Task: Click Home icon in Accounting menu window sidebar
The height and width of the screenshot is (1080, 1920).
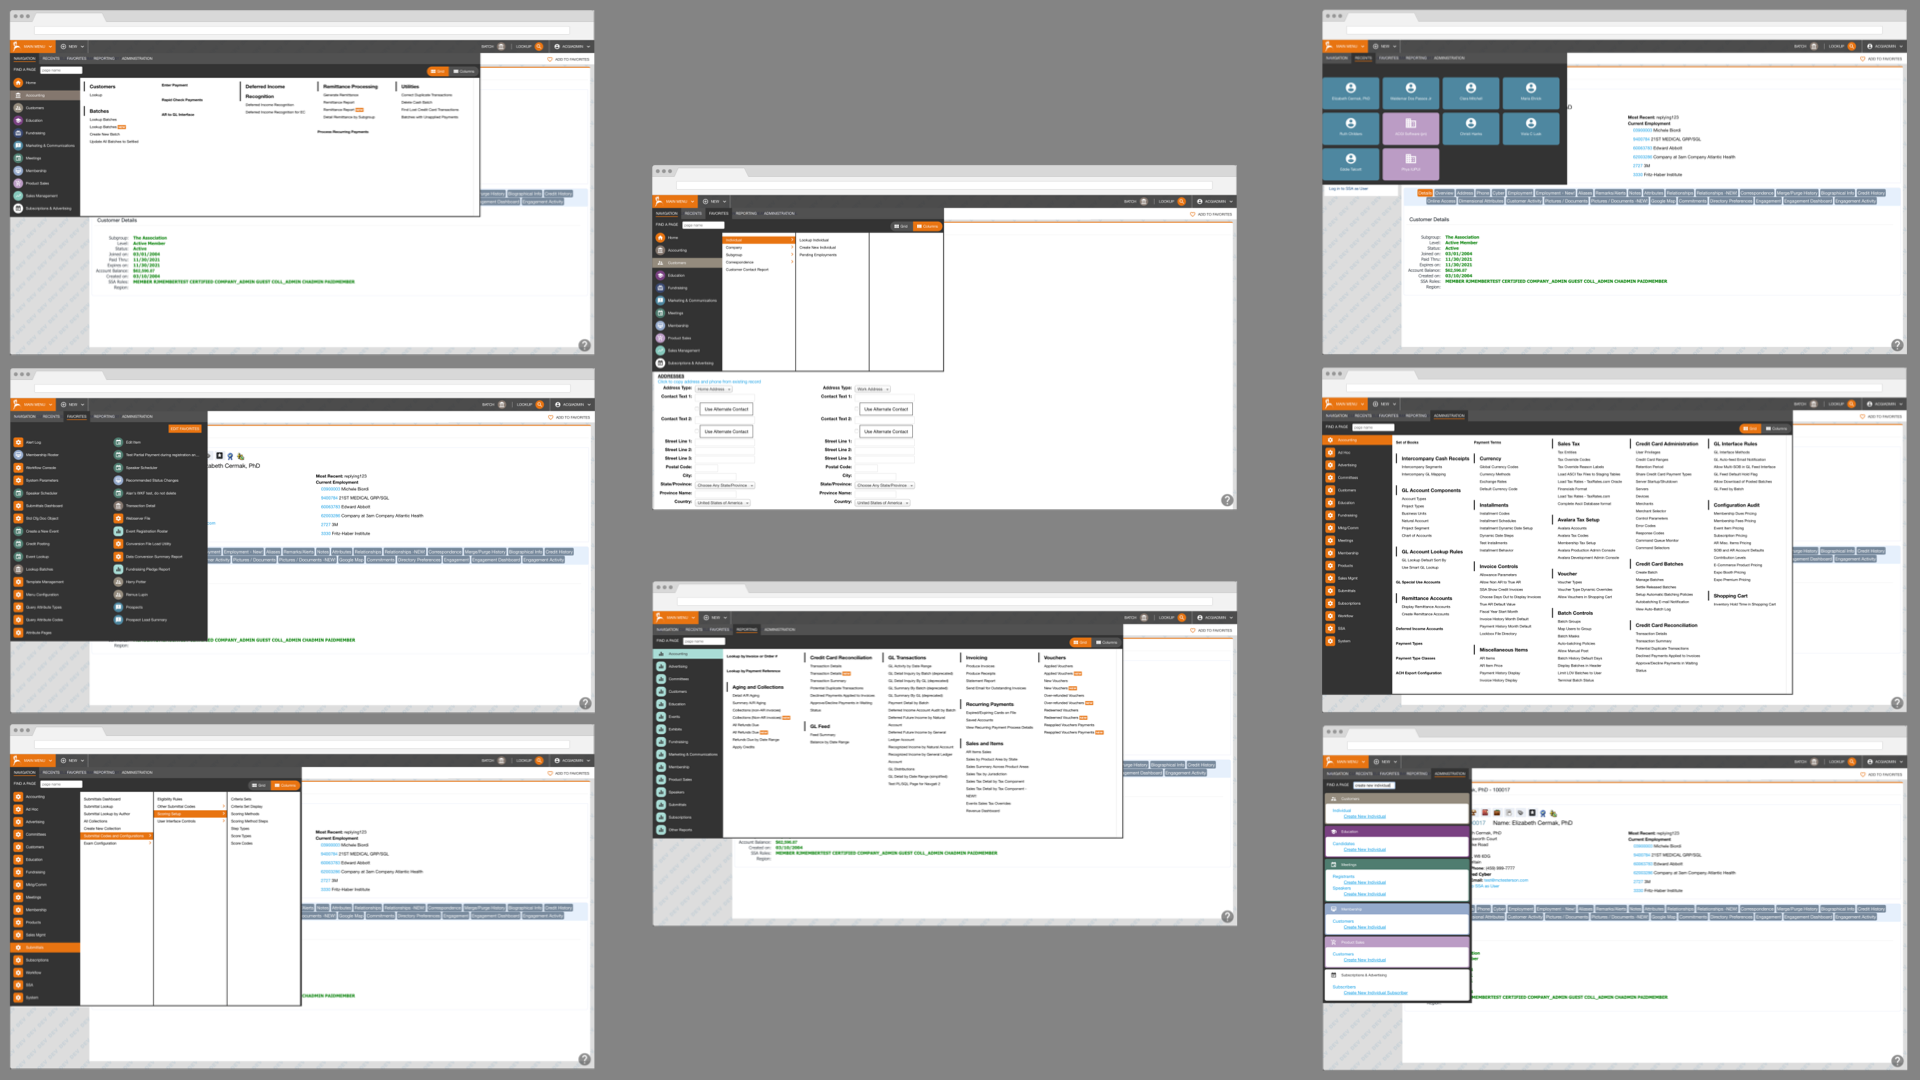Action: (18, 82)
